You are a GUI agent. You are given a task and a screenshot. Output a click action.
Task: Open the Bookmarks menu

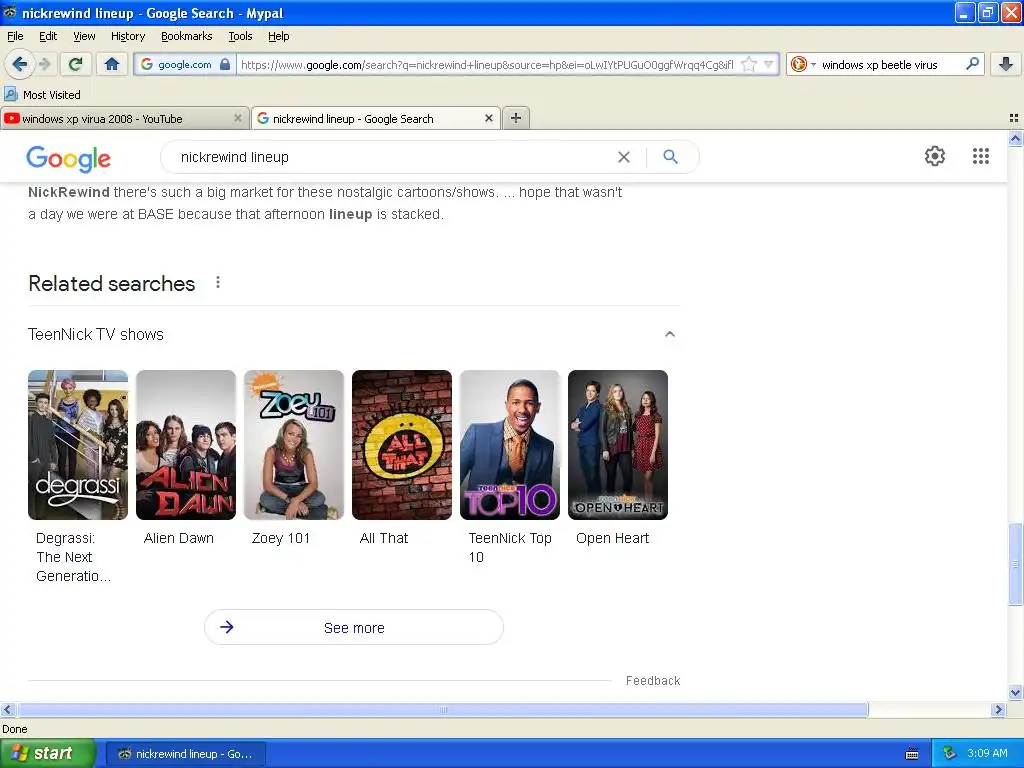click(x=186, y=36)
